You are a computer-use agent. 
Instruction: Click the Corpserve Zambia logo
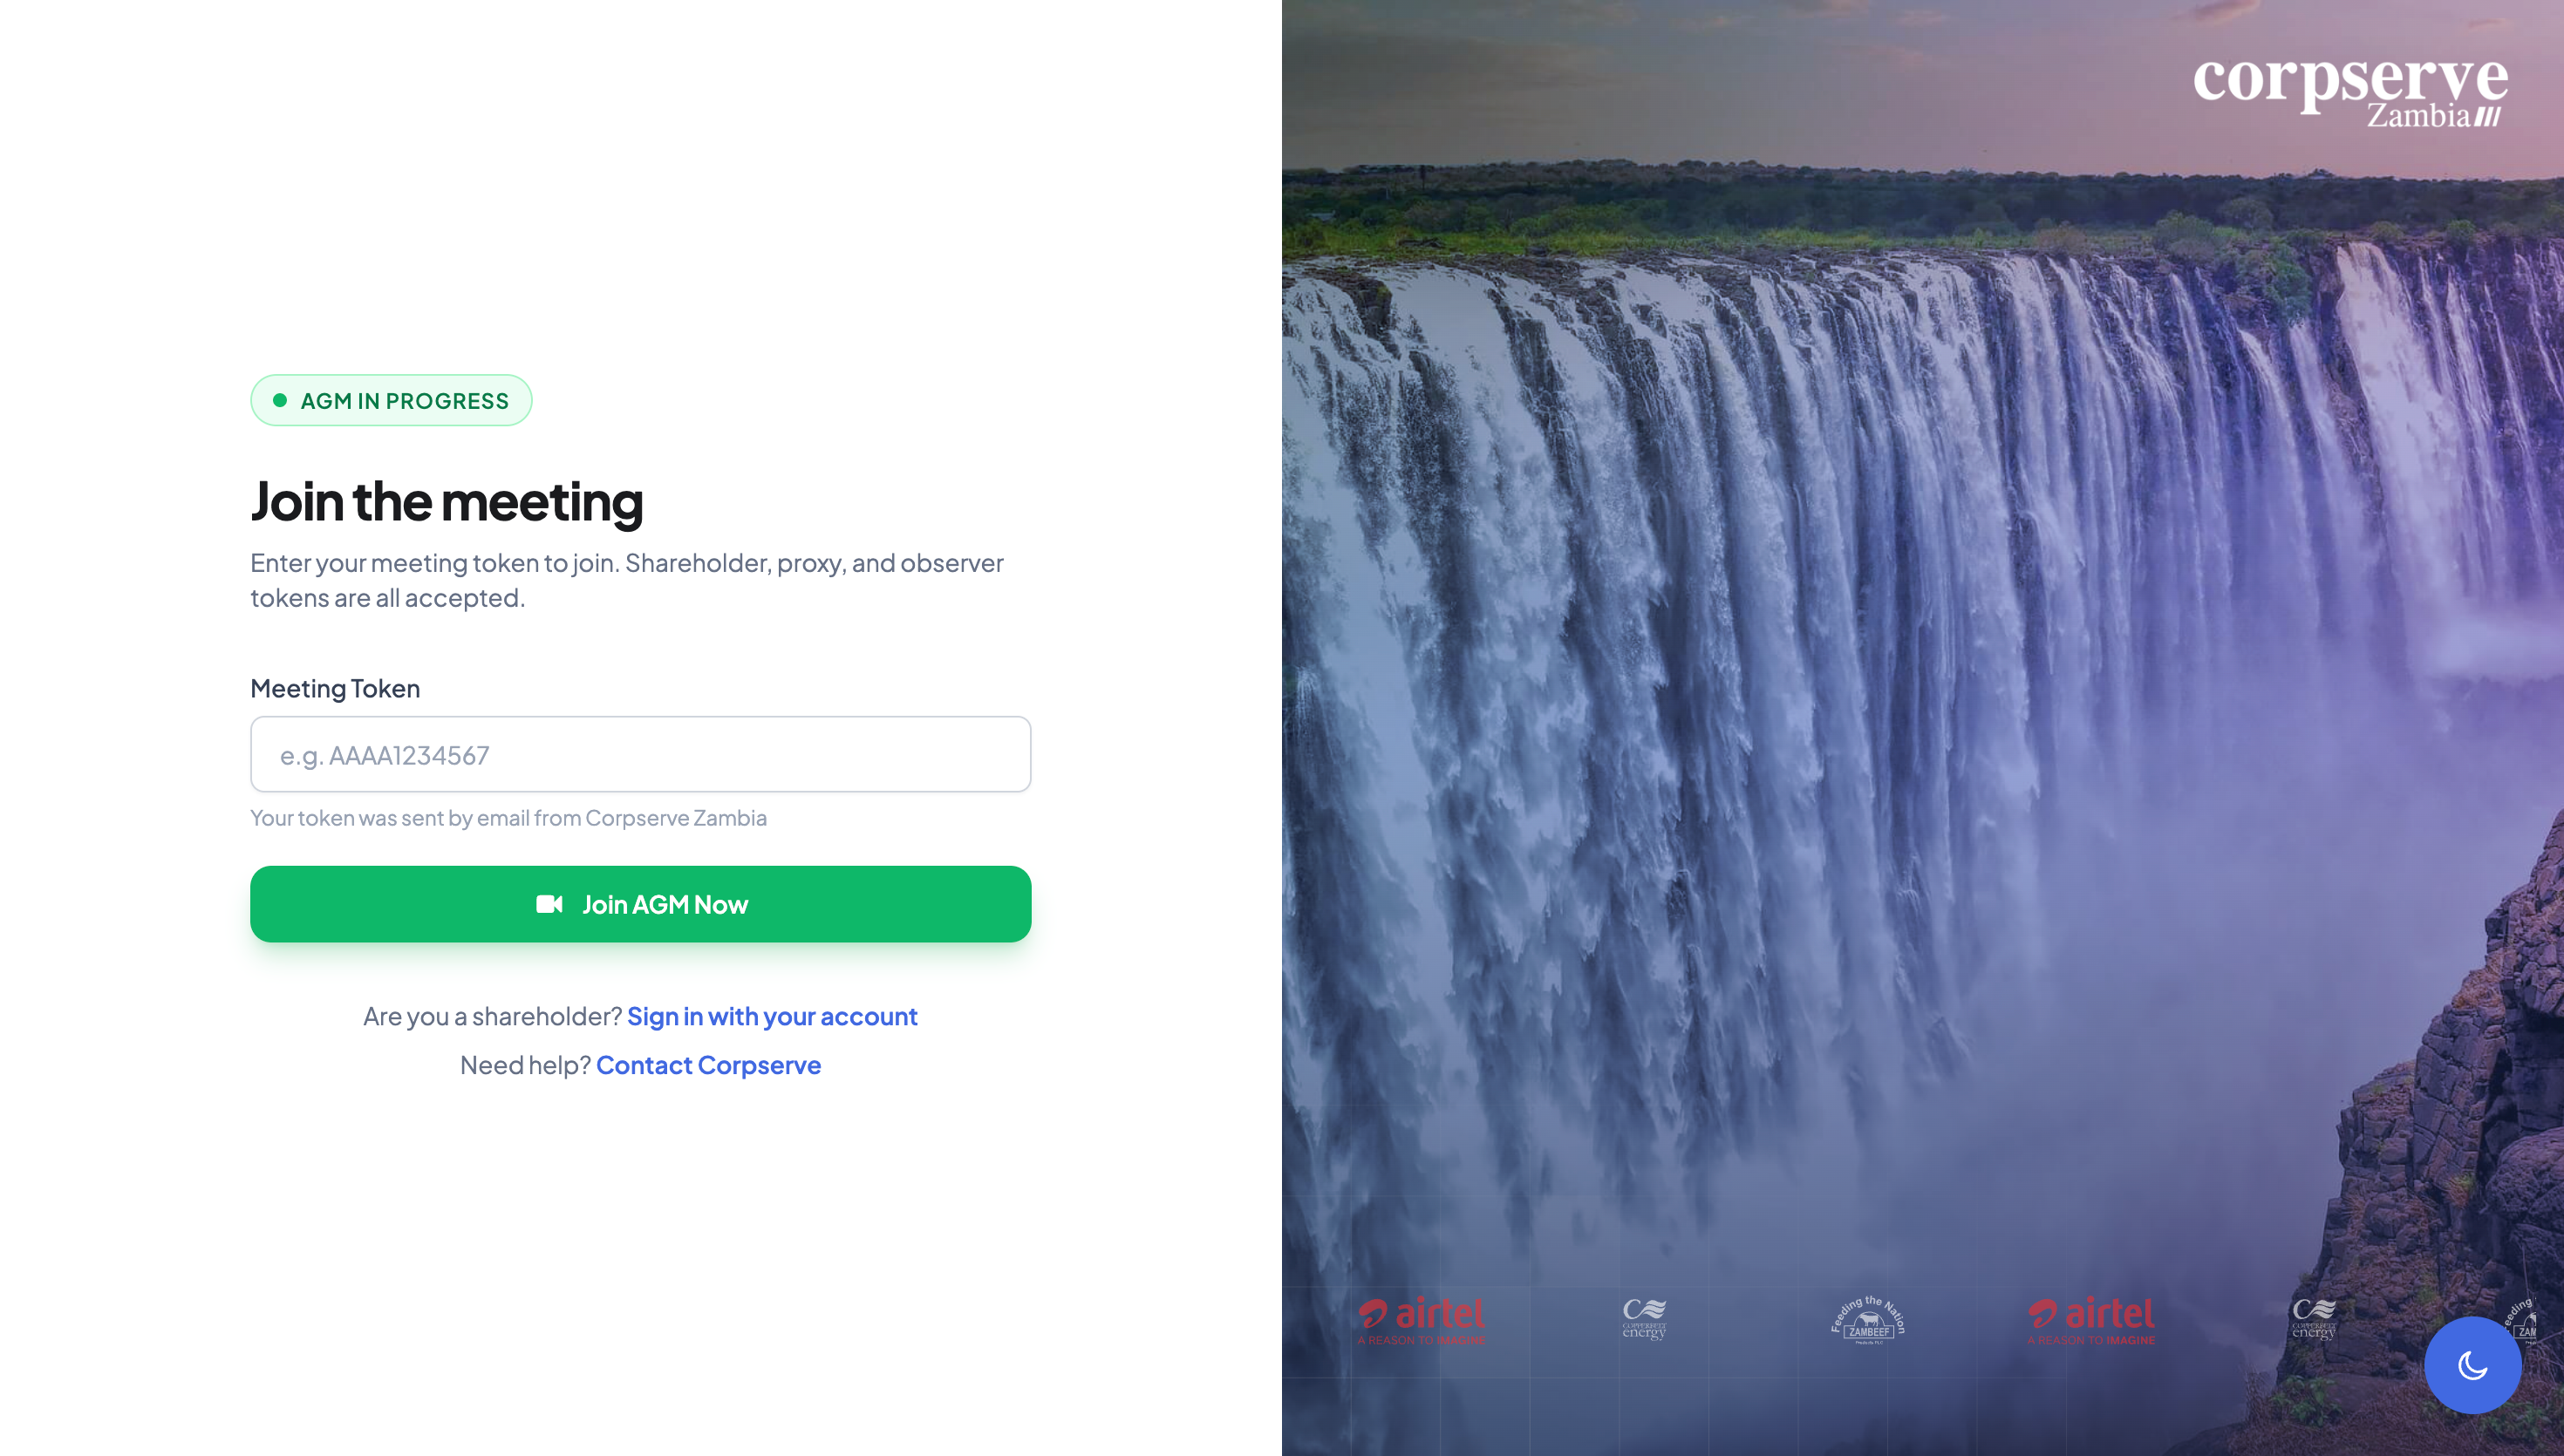click(2350, 92)
